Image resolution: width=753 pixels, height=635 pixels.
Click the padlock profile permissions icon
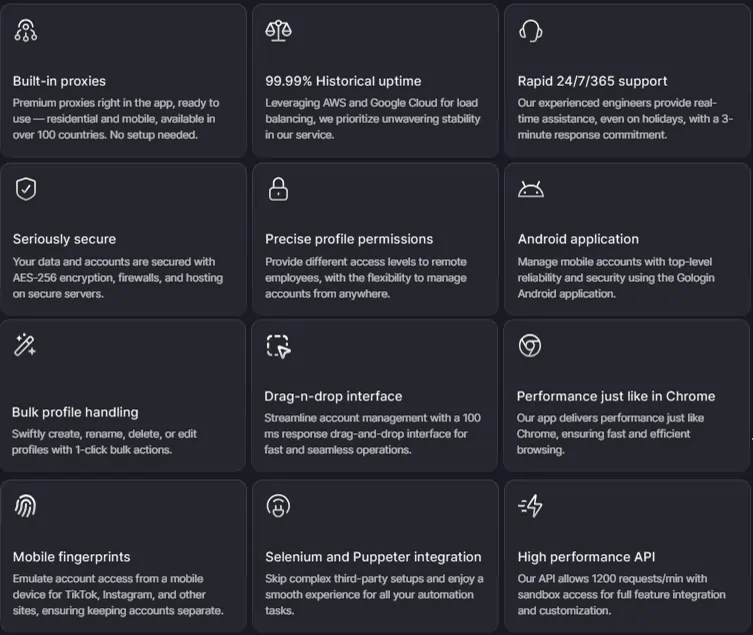[278, 189]
